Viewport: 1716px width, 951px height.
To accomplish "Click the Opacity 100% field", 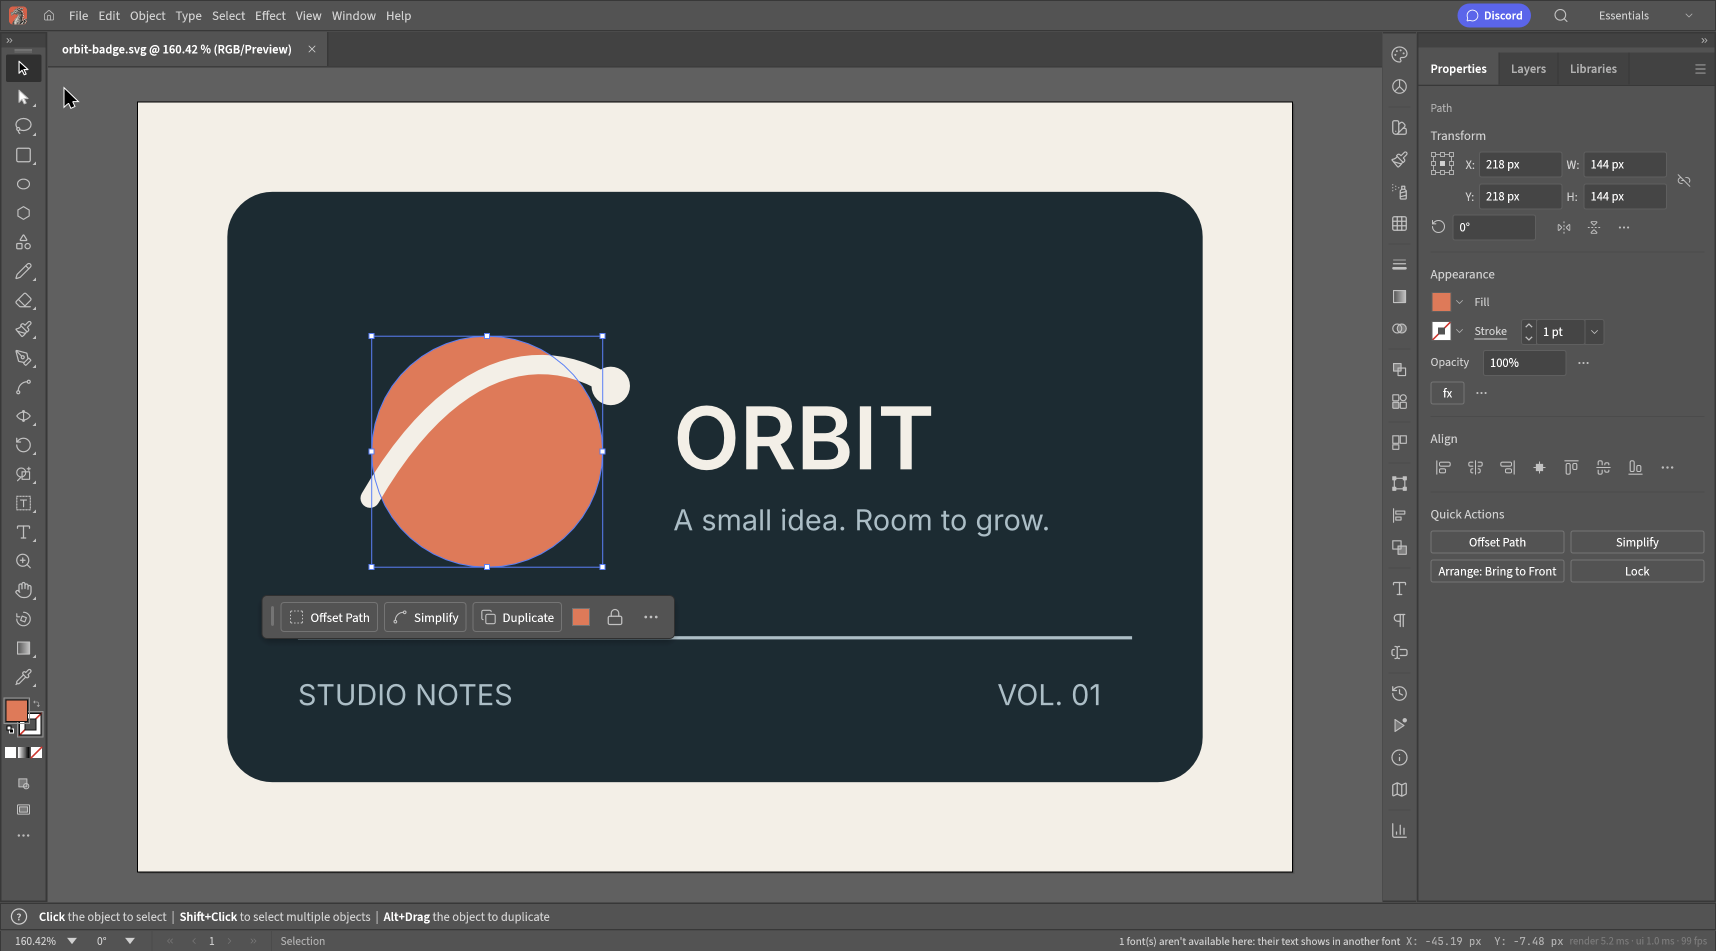I will (1524, 363).
